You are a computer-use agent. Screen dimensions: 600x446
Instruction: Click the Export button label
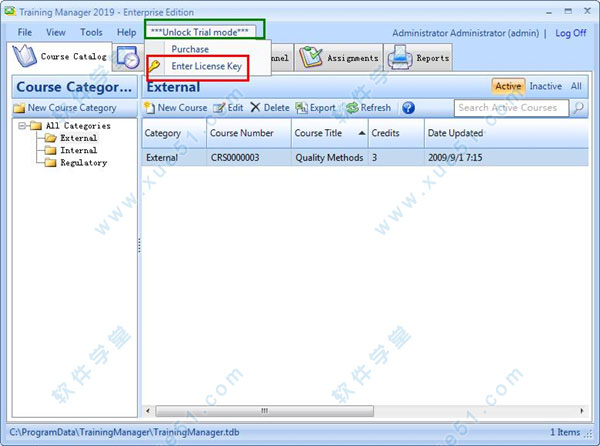click(x=323, y=108)
